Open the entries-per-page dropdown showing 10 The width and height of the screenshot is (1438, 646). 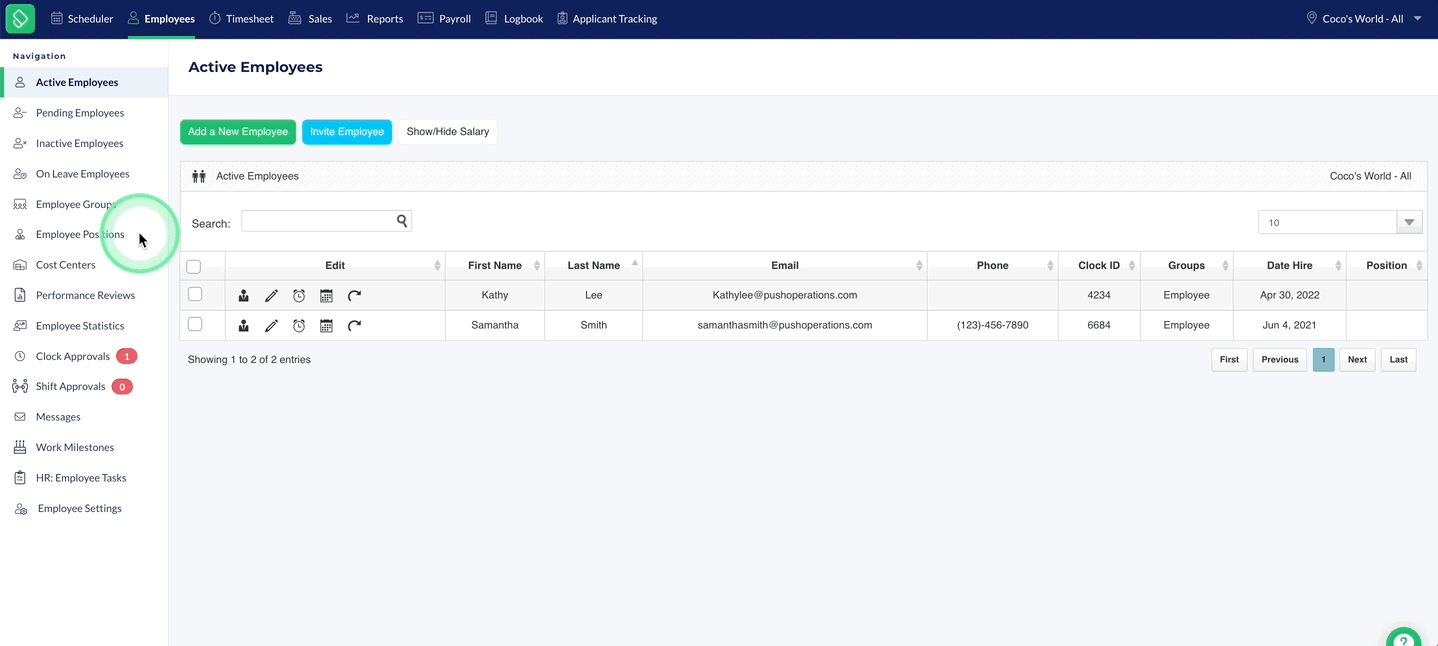1340,222
